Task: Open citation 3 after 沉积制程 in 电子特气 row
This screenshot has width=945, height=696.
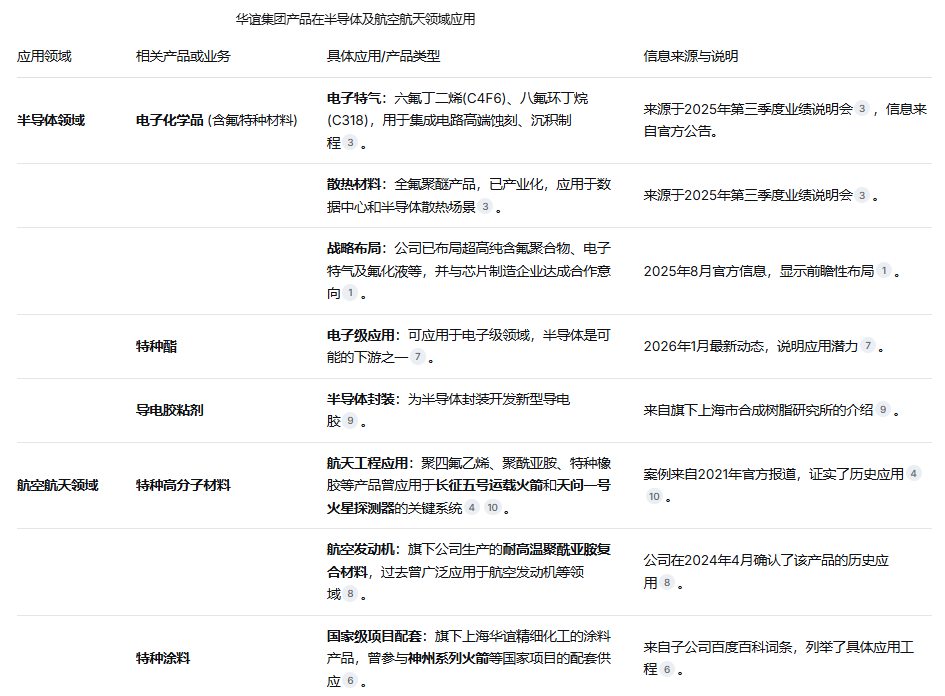Action: tap(350, 143)
